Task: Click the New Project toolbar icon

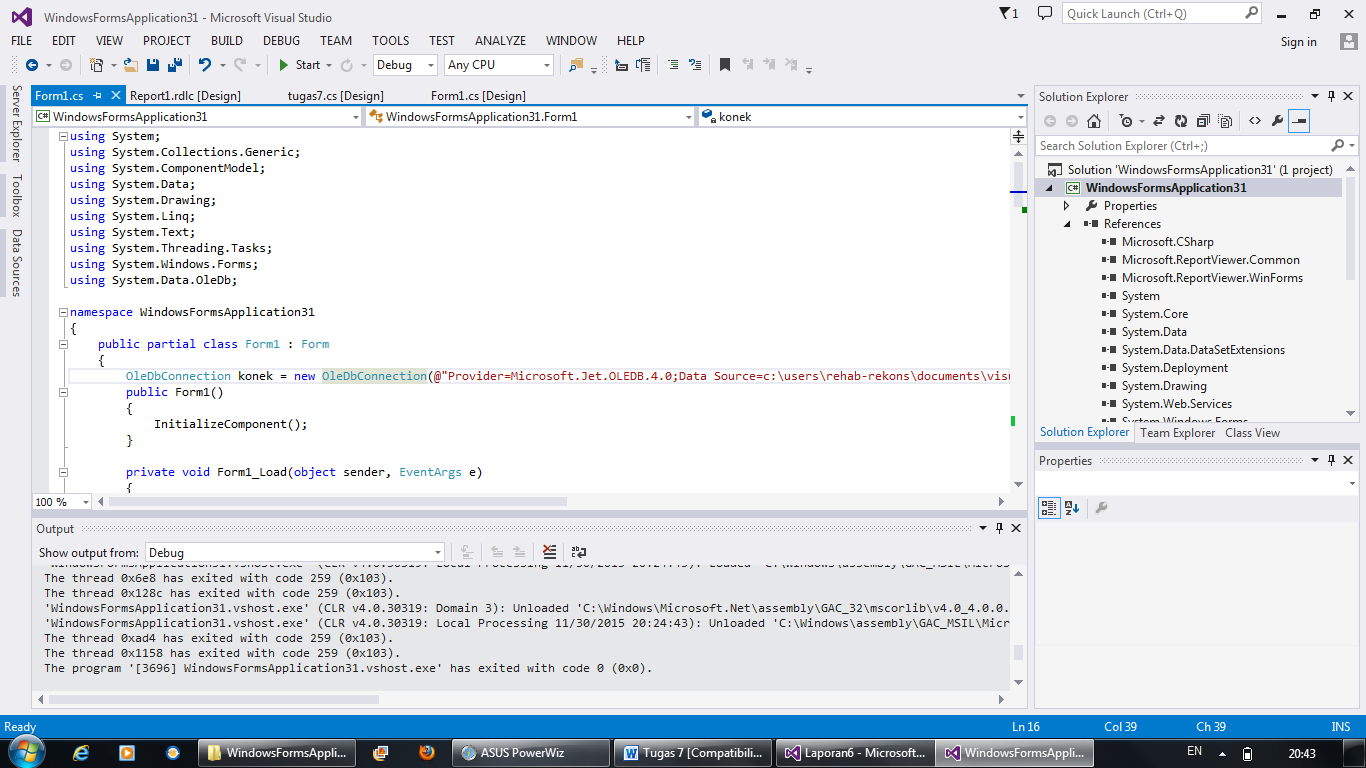Action: coord(97,65)
